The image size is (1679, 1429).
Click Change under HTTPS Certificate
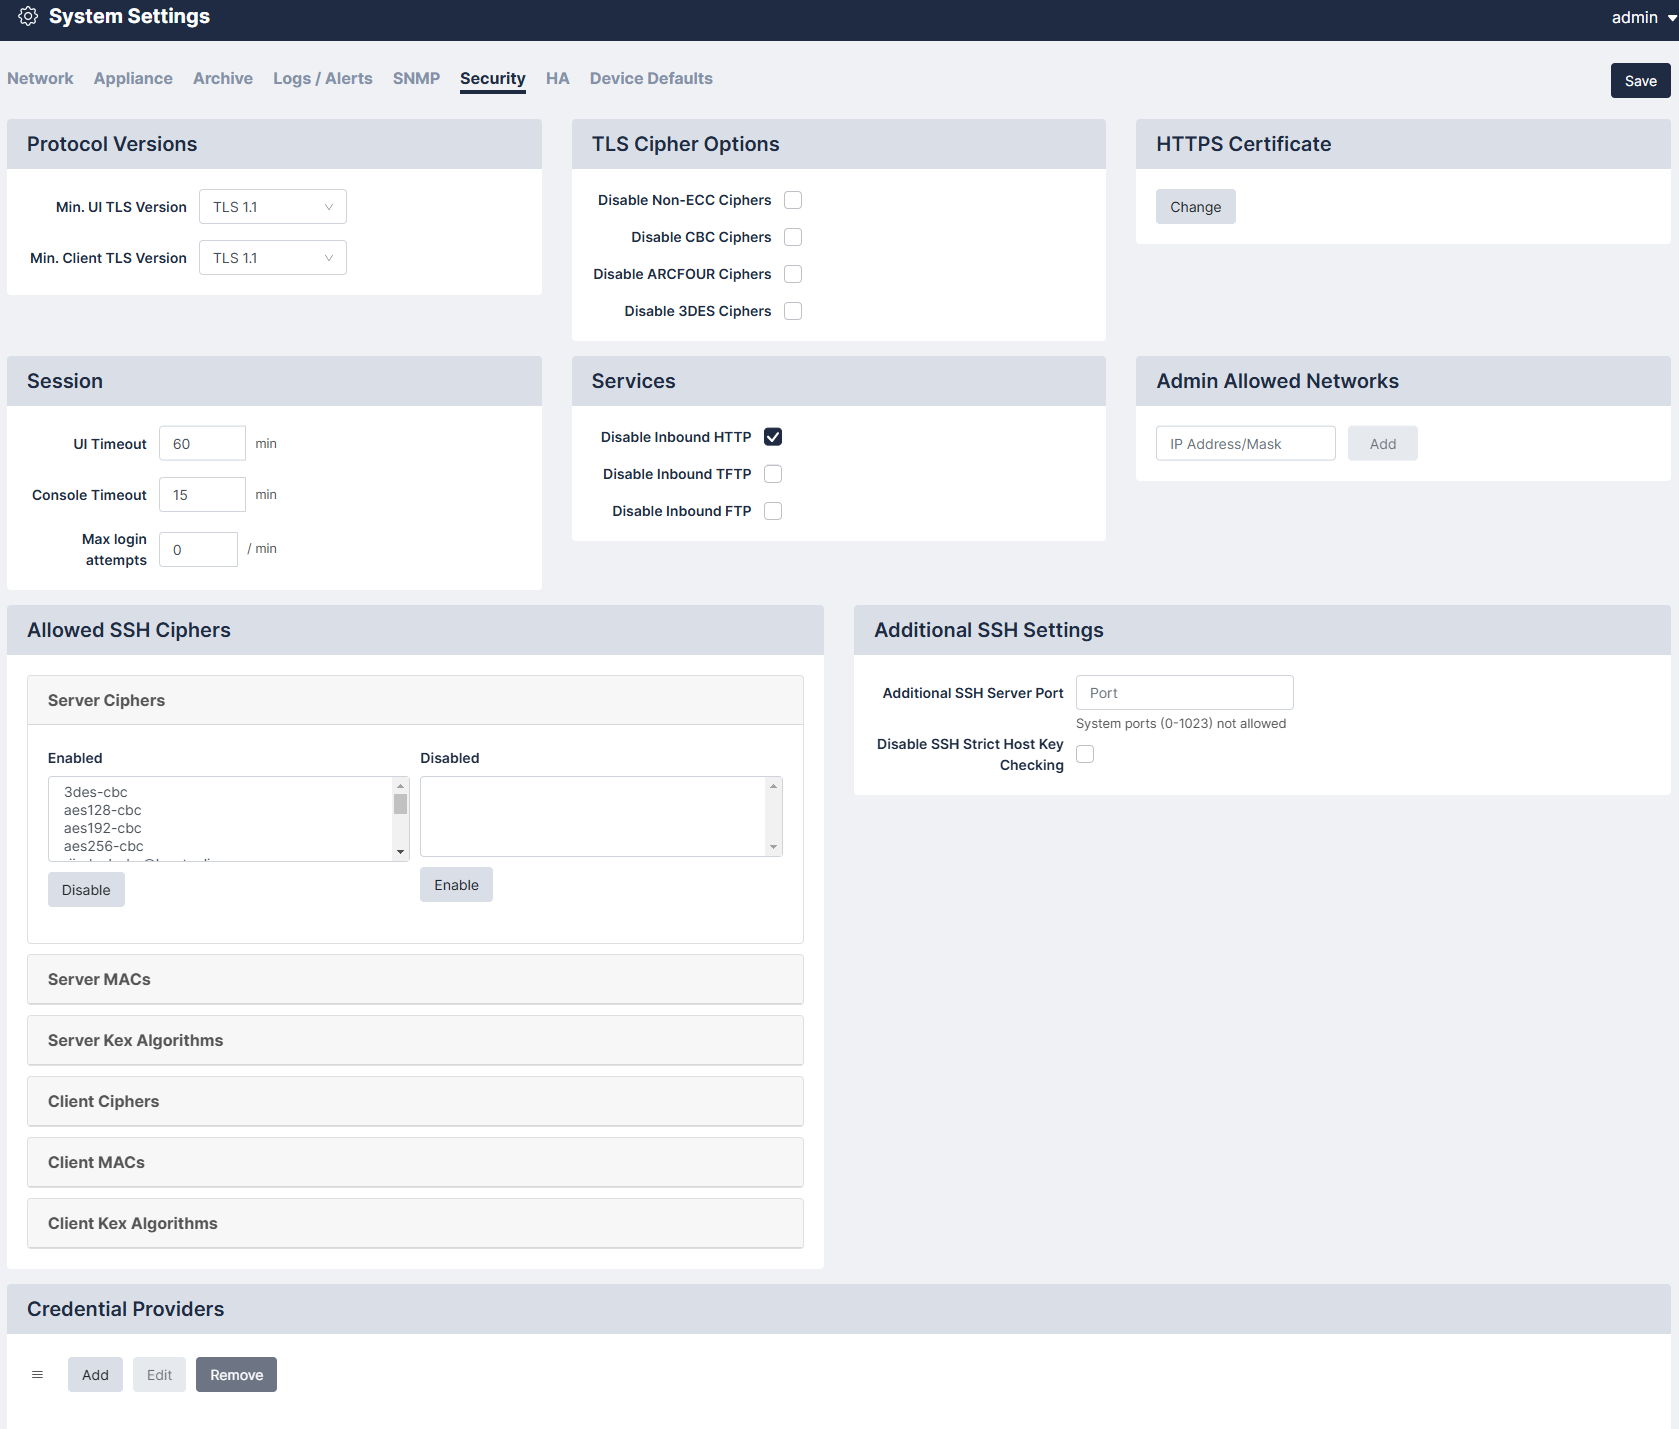click(1195, 207)
